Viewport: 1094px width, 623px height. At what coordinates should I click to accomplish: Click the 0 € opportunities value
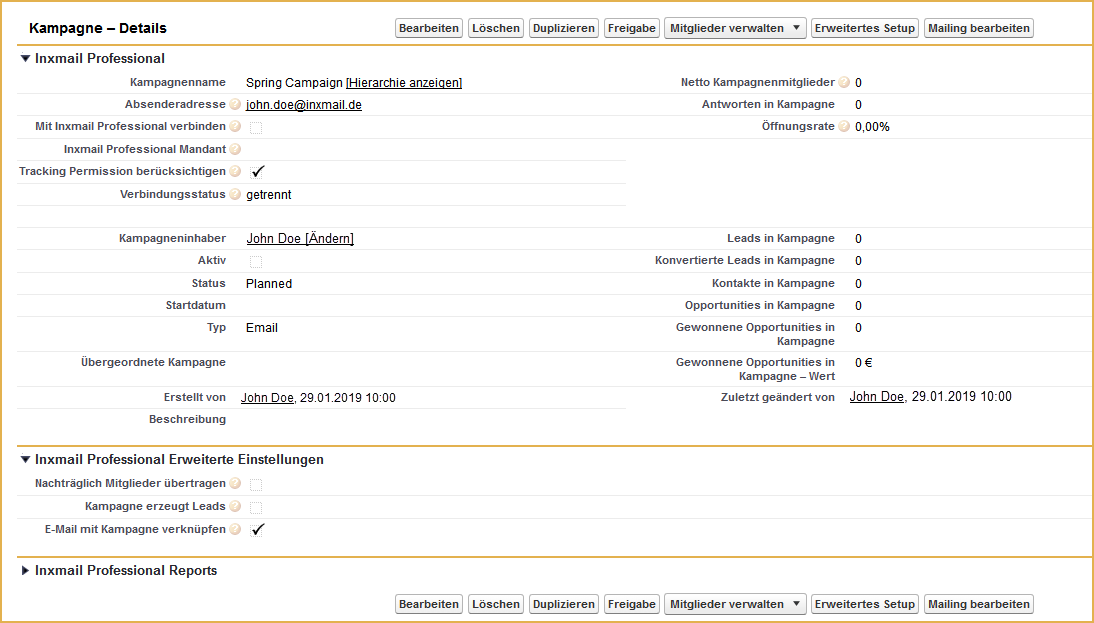864,363
